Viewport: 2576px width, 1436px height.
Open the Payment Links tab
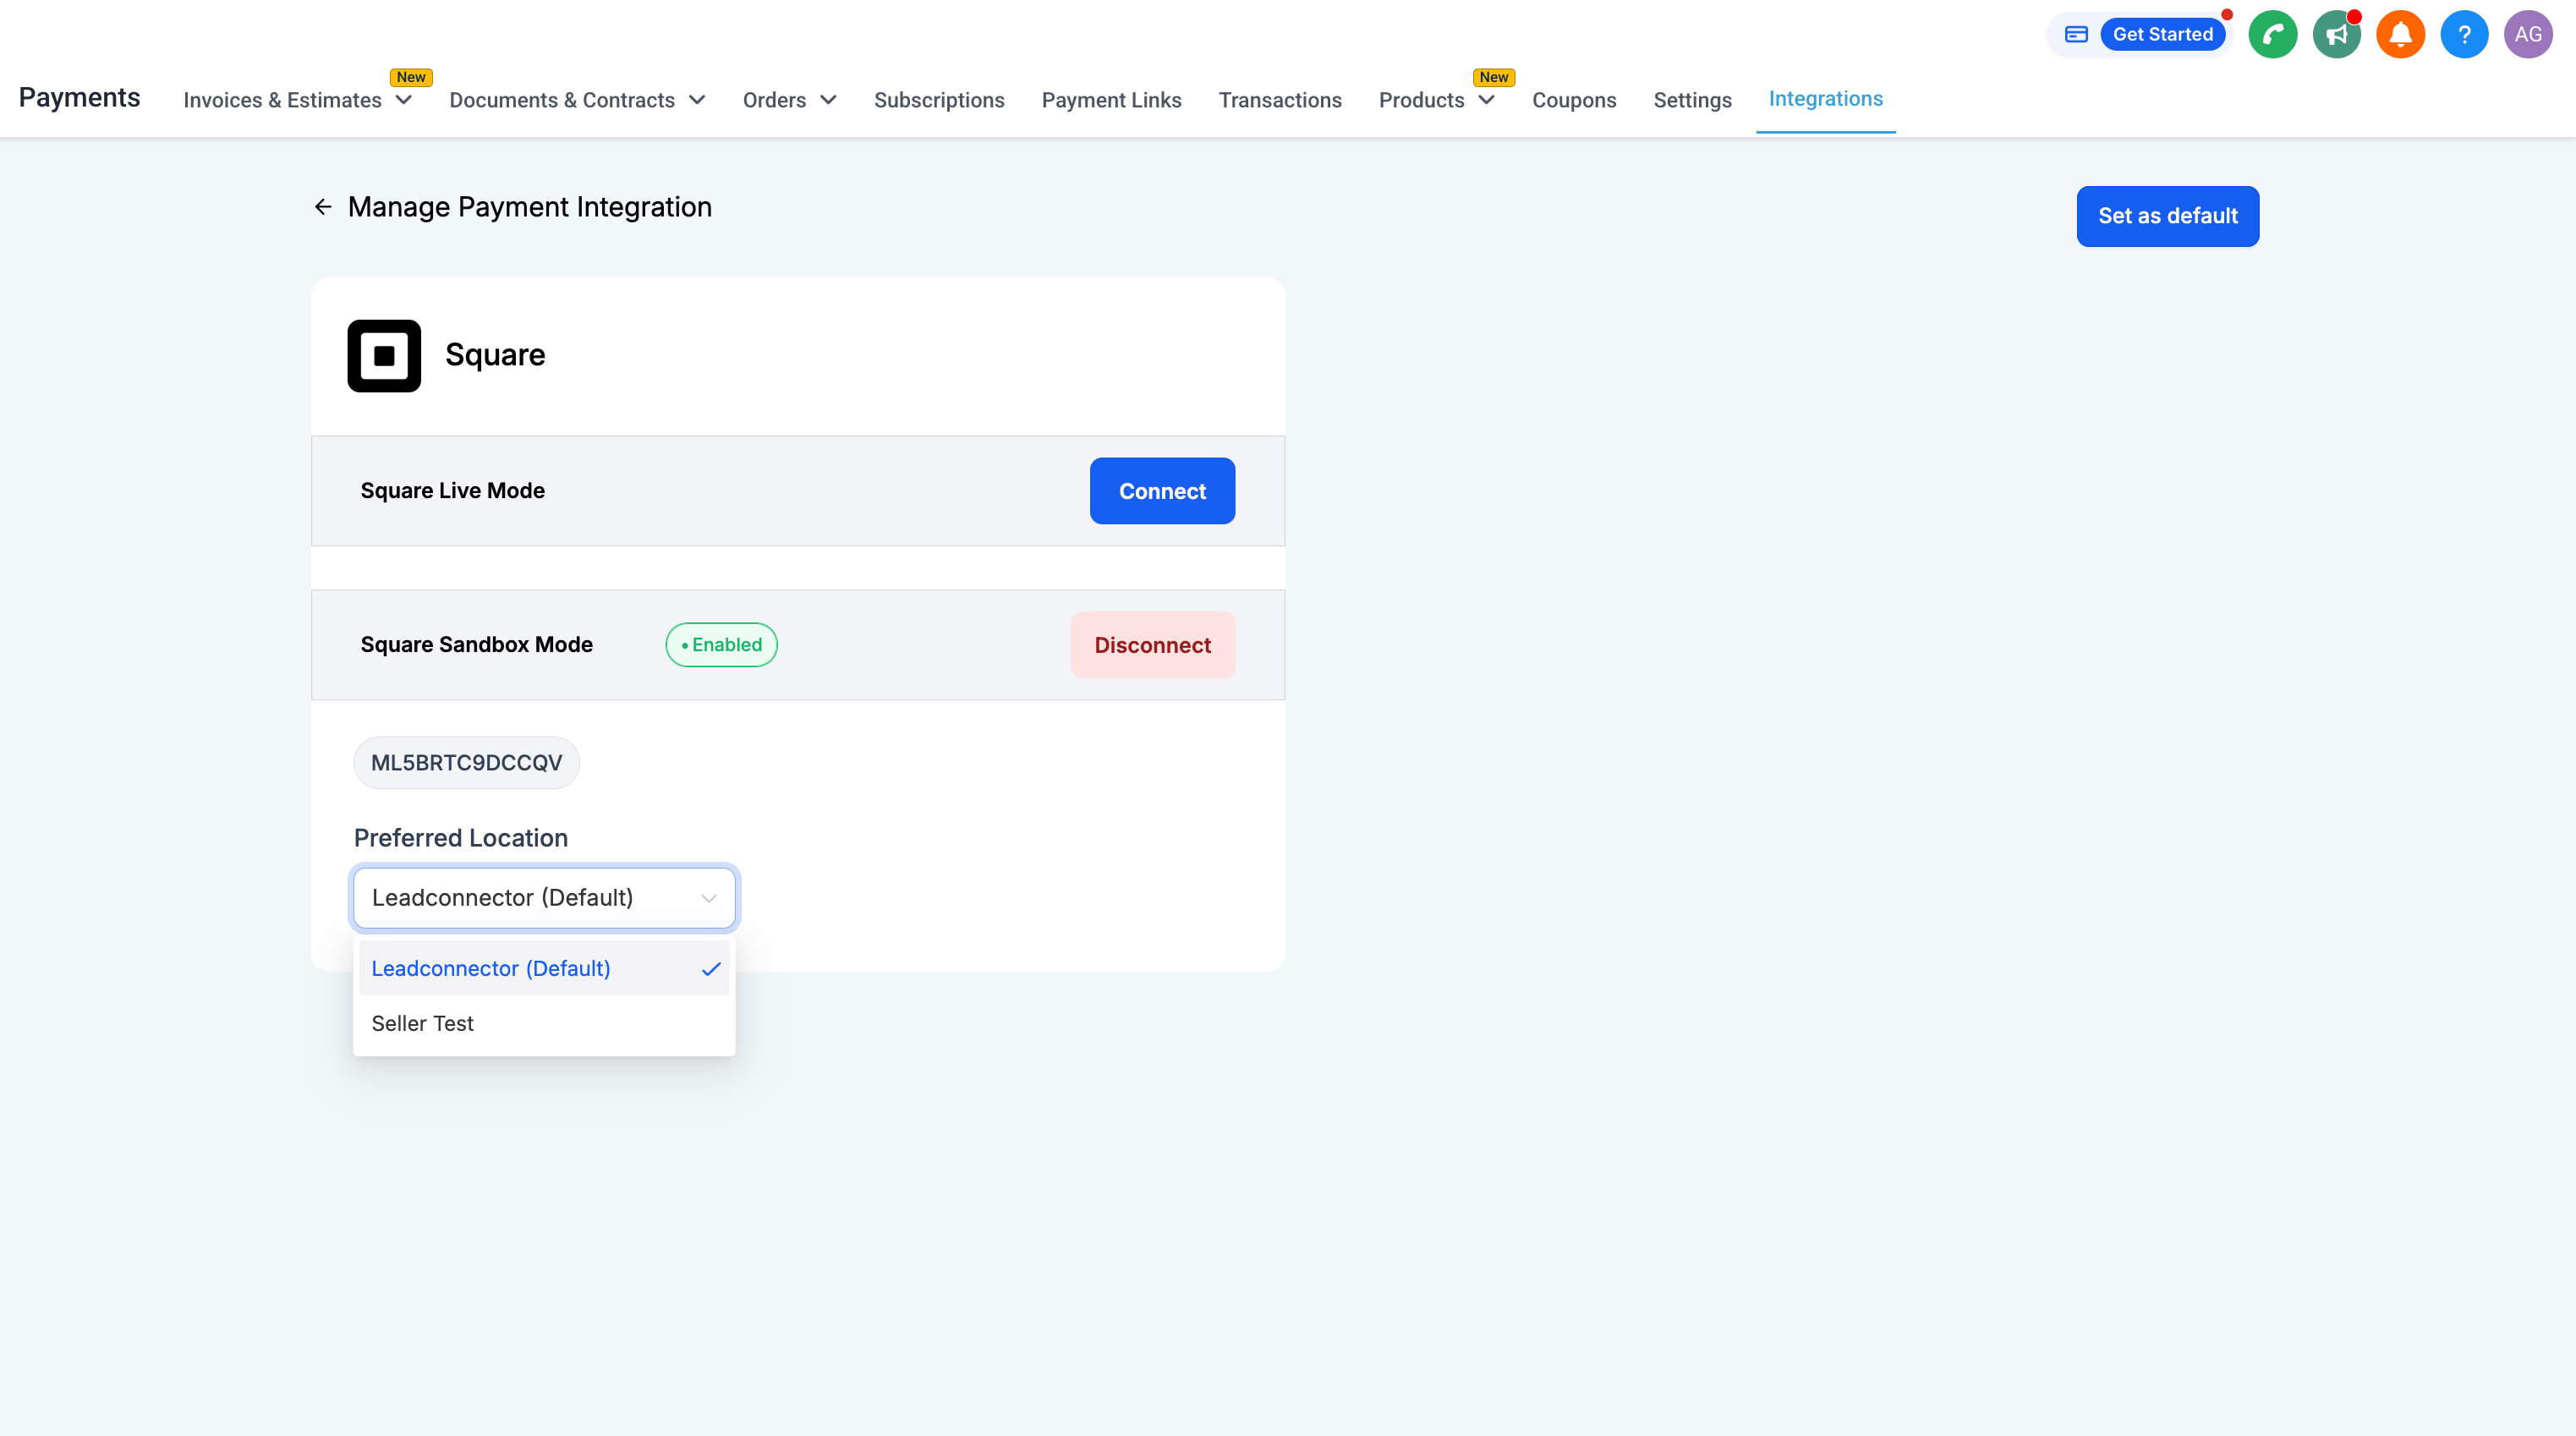(1111, 100)
